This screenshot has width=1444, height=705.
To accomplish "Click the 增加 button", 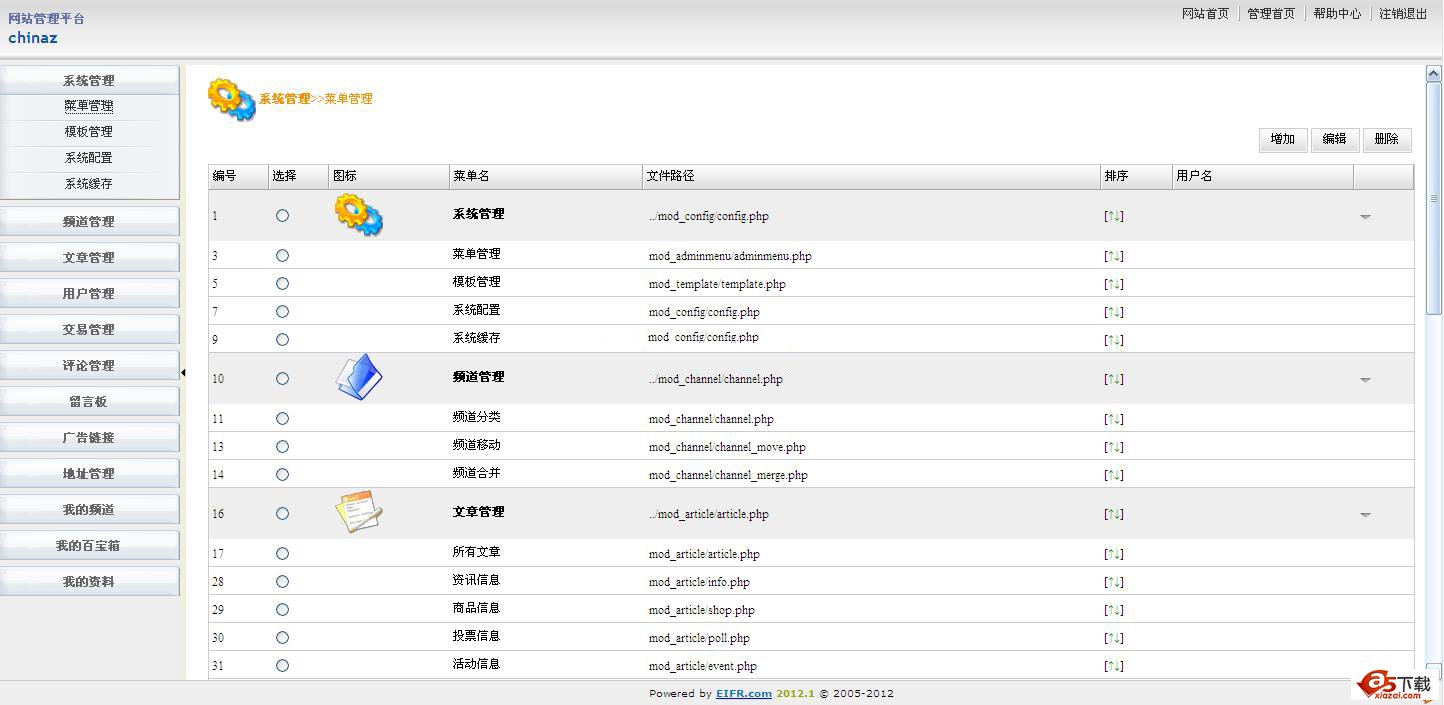I will coord(1282,139).
